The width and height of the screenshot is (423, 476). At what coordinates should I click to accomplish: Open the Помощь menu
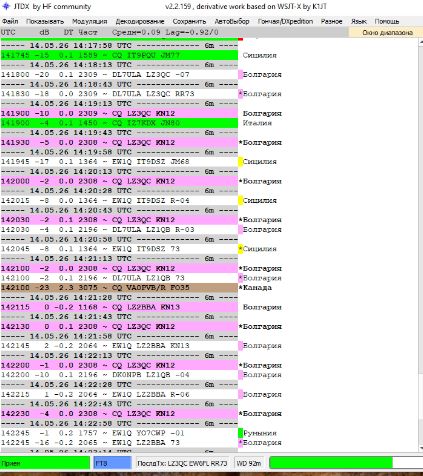[387, 21]
